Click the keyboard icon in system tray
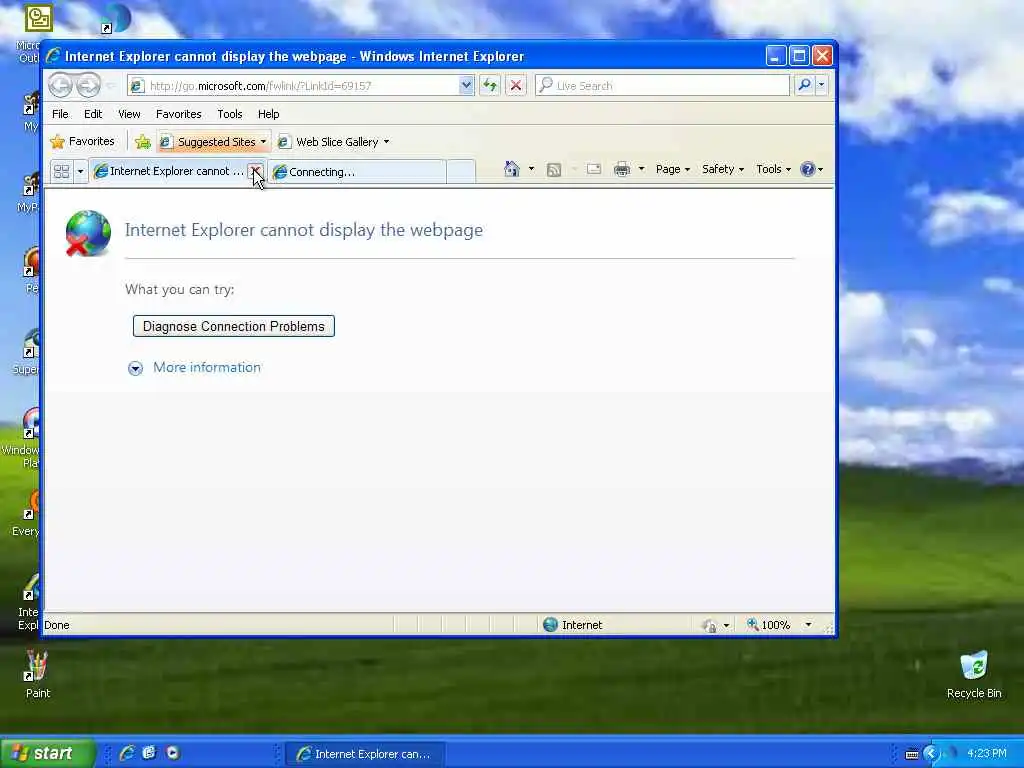Viewport: 1024px width, 768px height. pyautogui.click(x=912, y=754)
